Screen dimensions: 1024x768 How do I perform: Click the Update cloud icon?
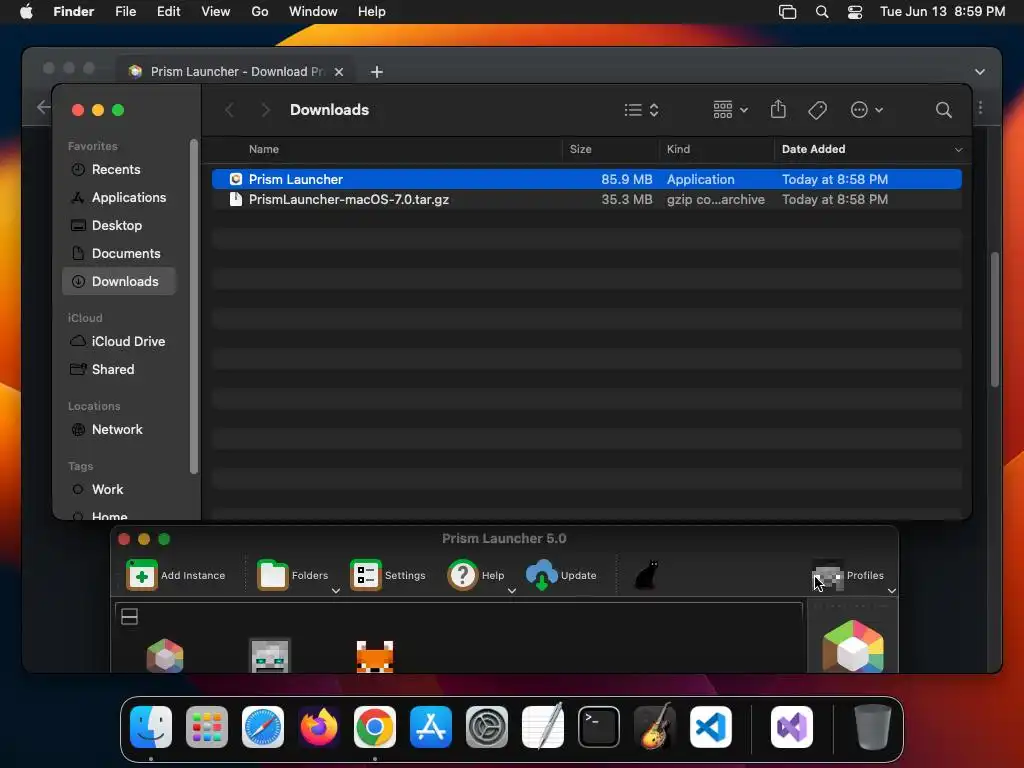541,575
